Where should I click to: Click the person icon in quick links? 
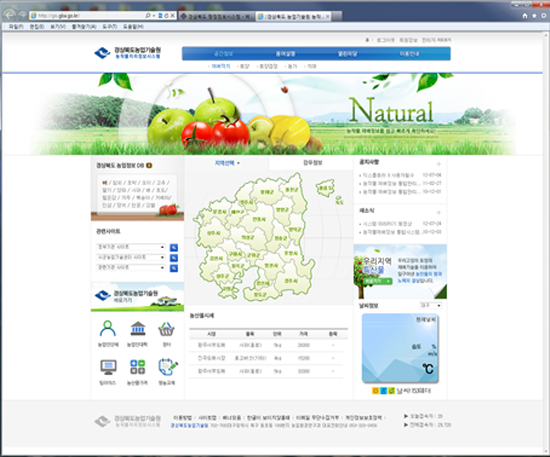pos(108,329)
